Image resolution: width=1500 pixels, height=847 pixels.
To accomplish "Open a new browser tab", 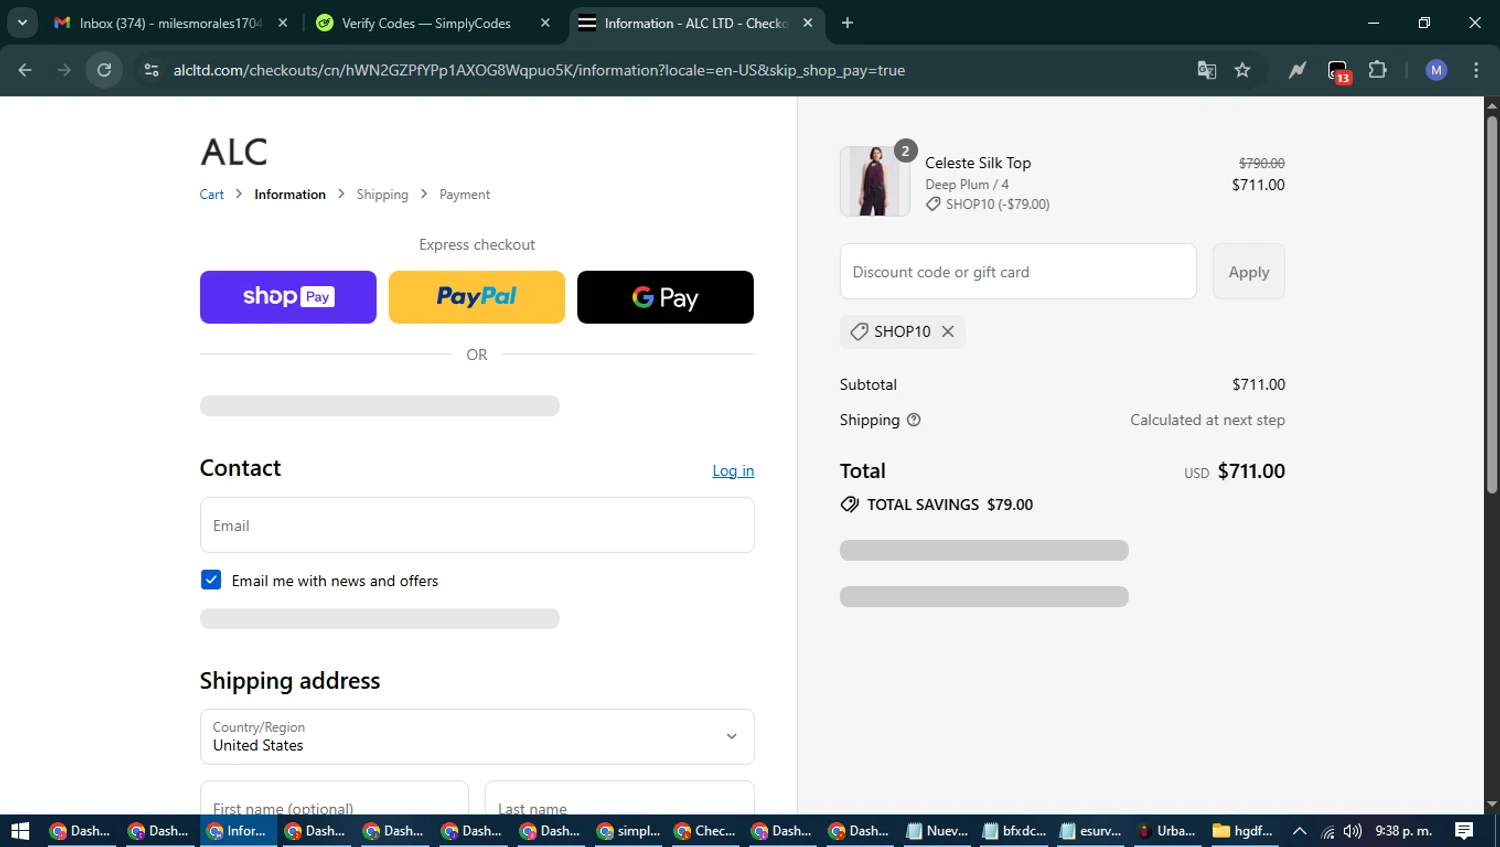I will coord(847,23).
